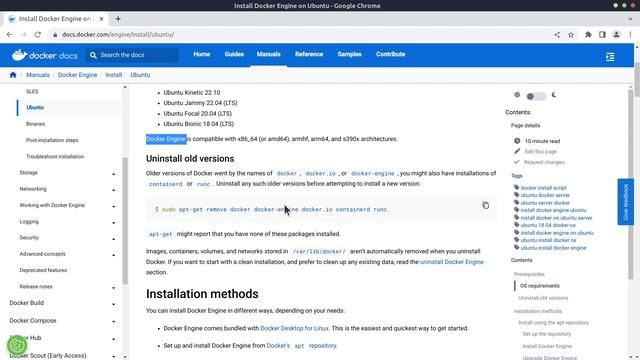Open the Install breadcrumb
Viewport: 640px width, 360px height.
tap(113, 75)
